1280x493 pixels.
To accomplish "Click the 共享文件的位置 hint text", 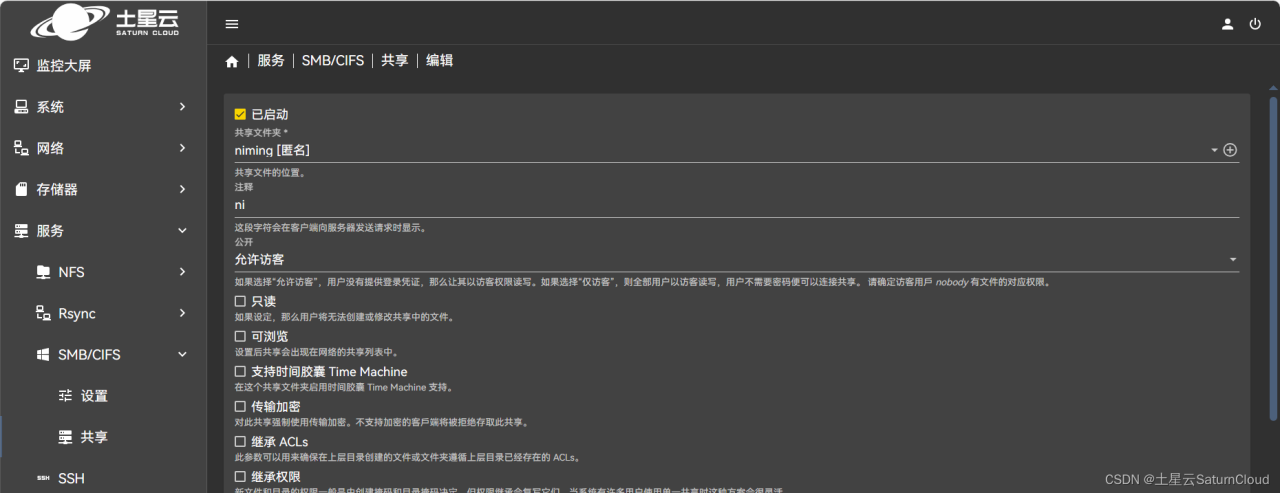I will coord(270,172).
